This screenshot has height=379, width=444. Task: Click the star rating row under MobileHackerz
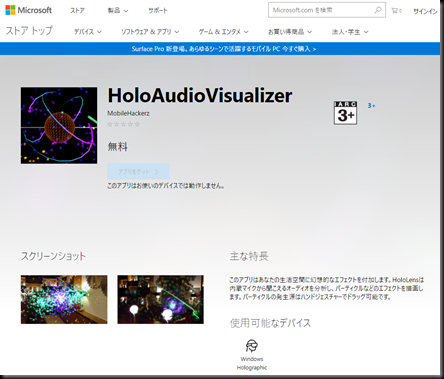(x=123, y=124)
